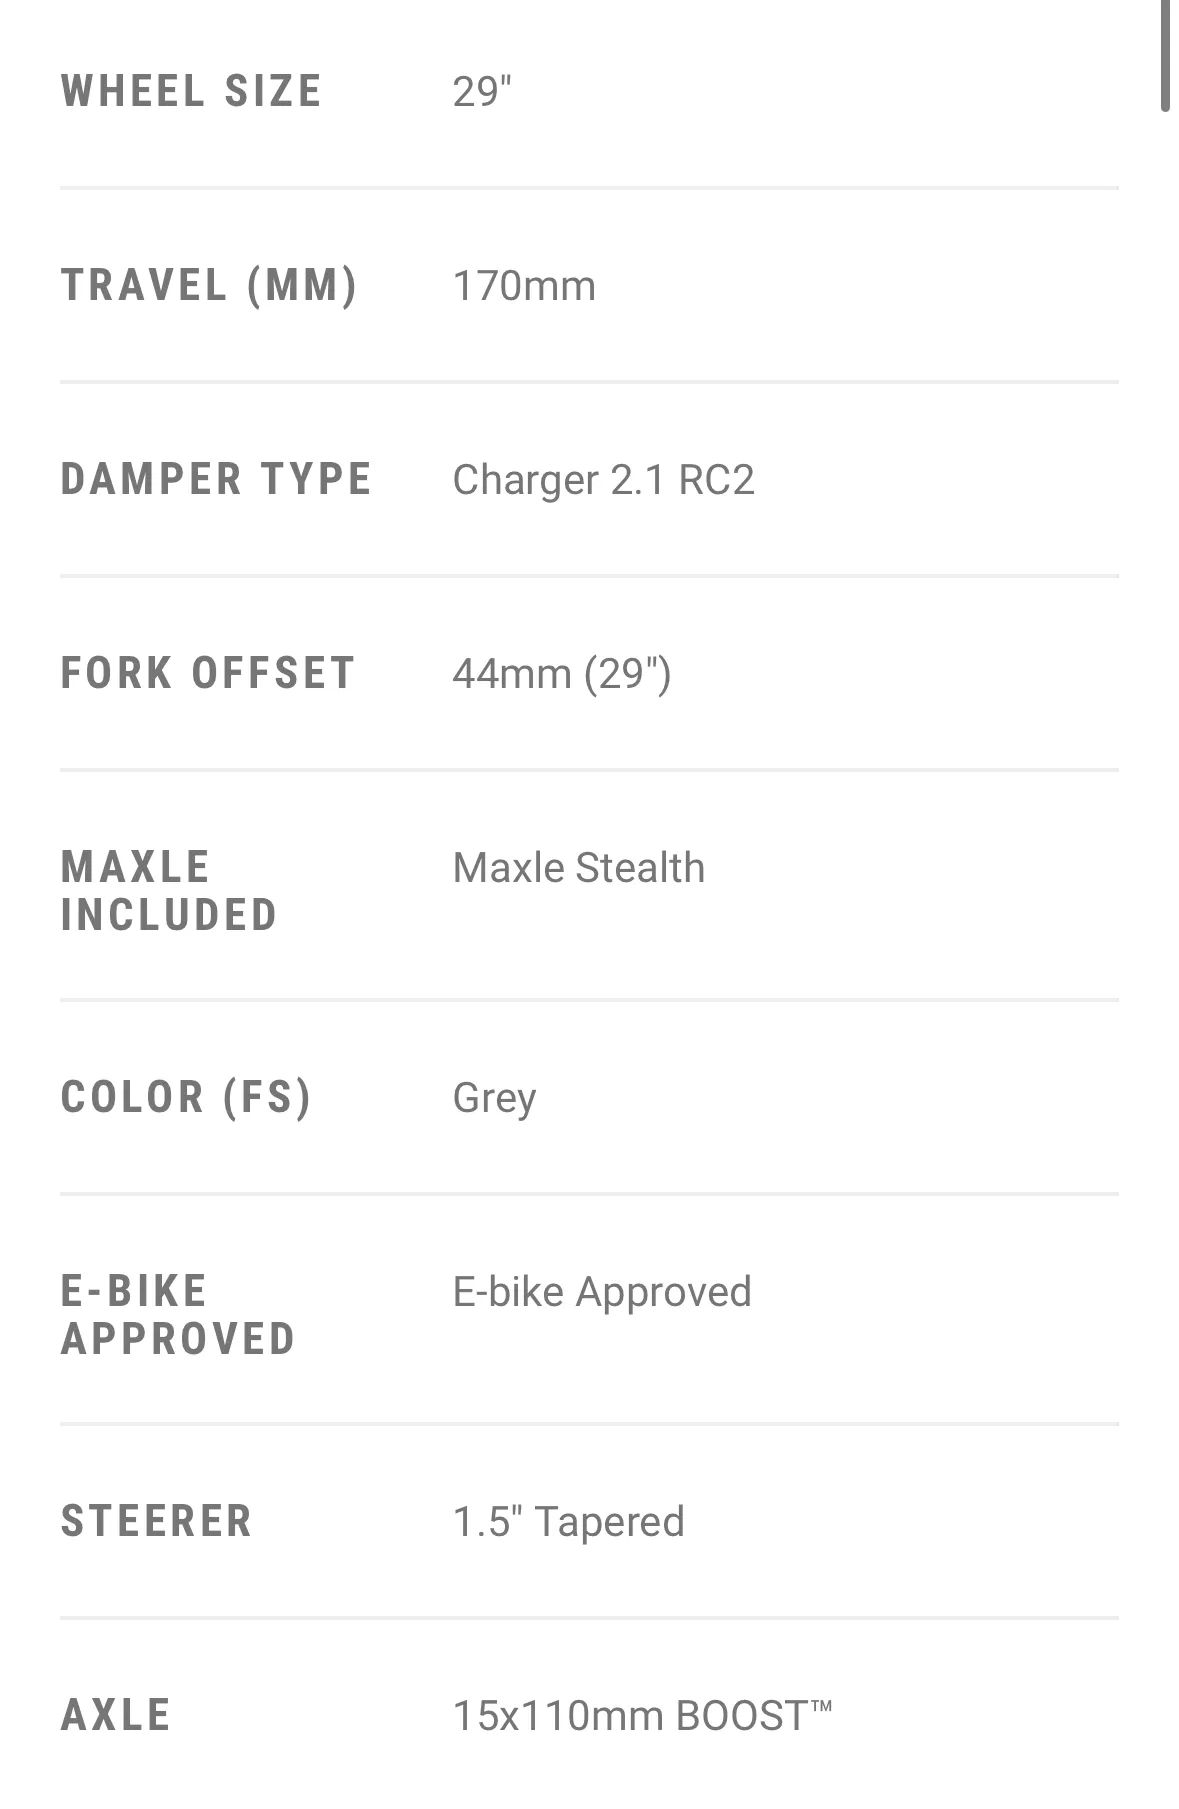
Task: Click the AXLE label
Action: 116,1715
